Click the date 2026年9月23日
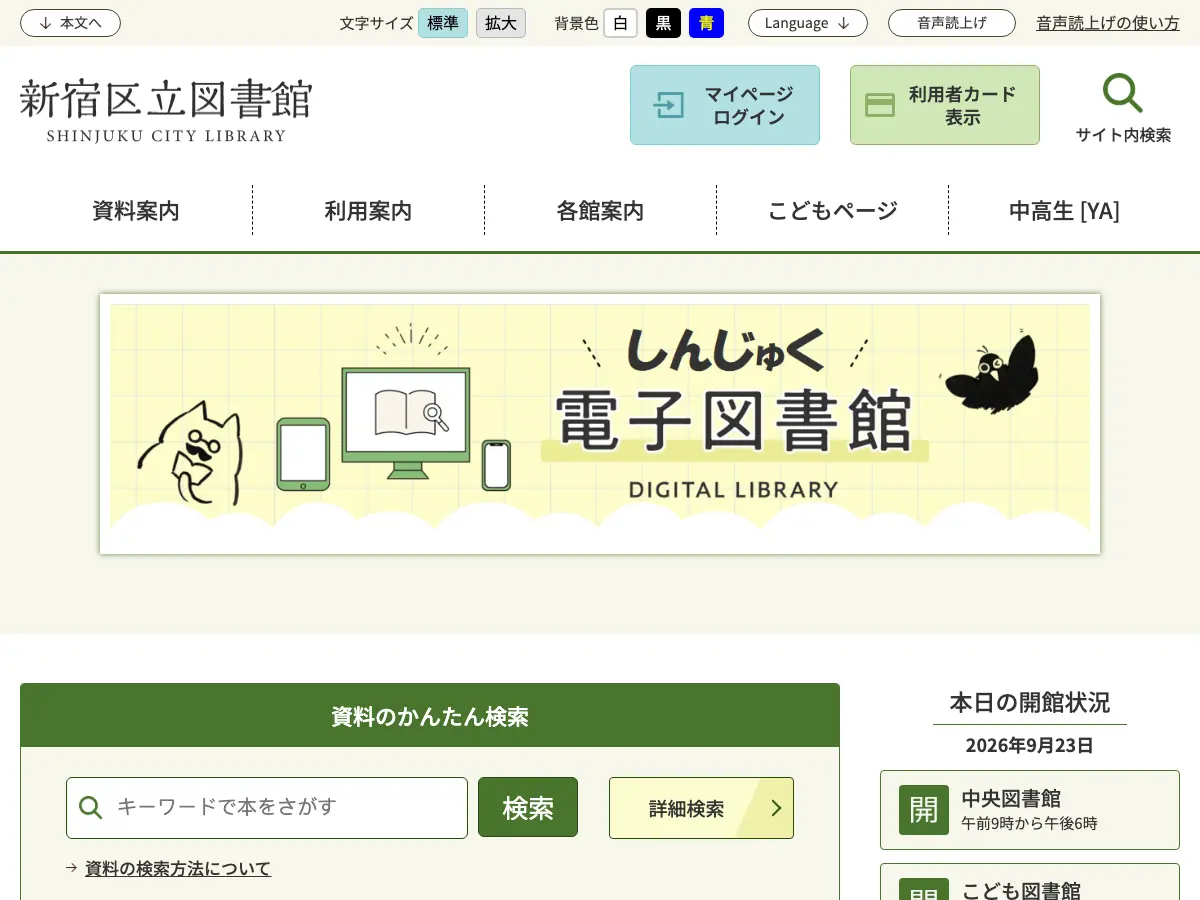 [x=1030, y=745]
